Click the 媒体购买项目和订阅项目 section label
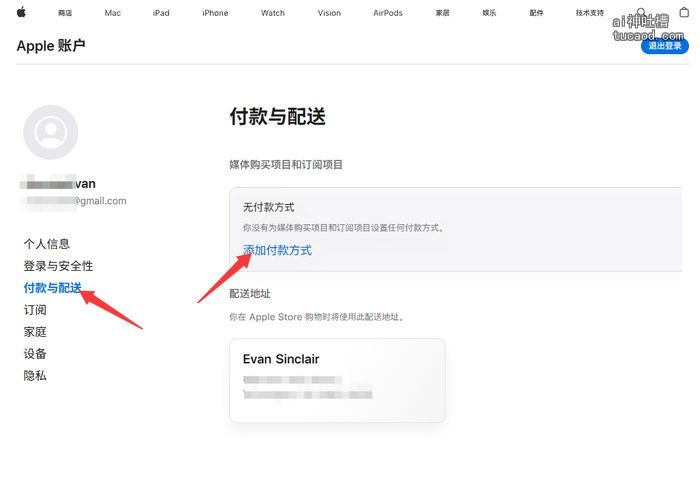 point(286,165)
